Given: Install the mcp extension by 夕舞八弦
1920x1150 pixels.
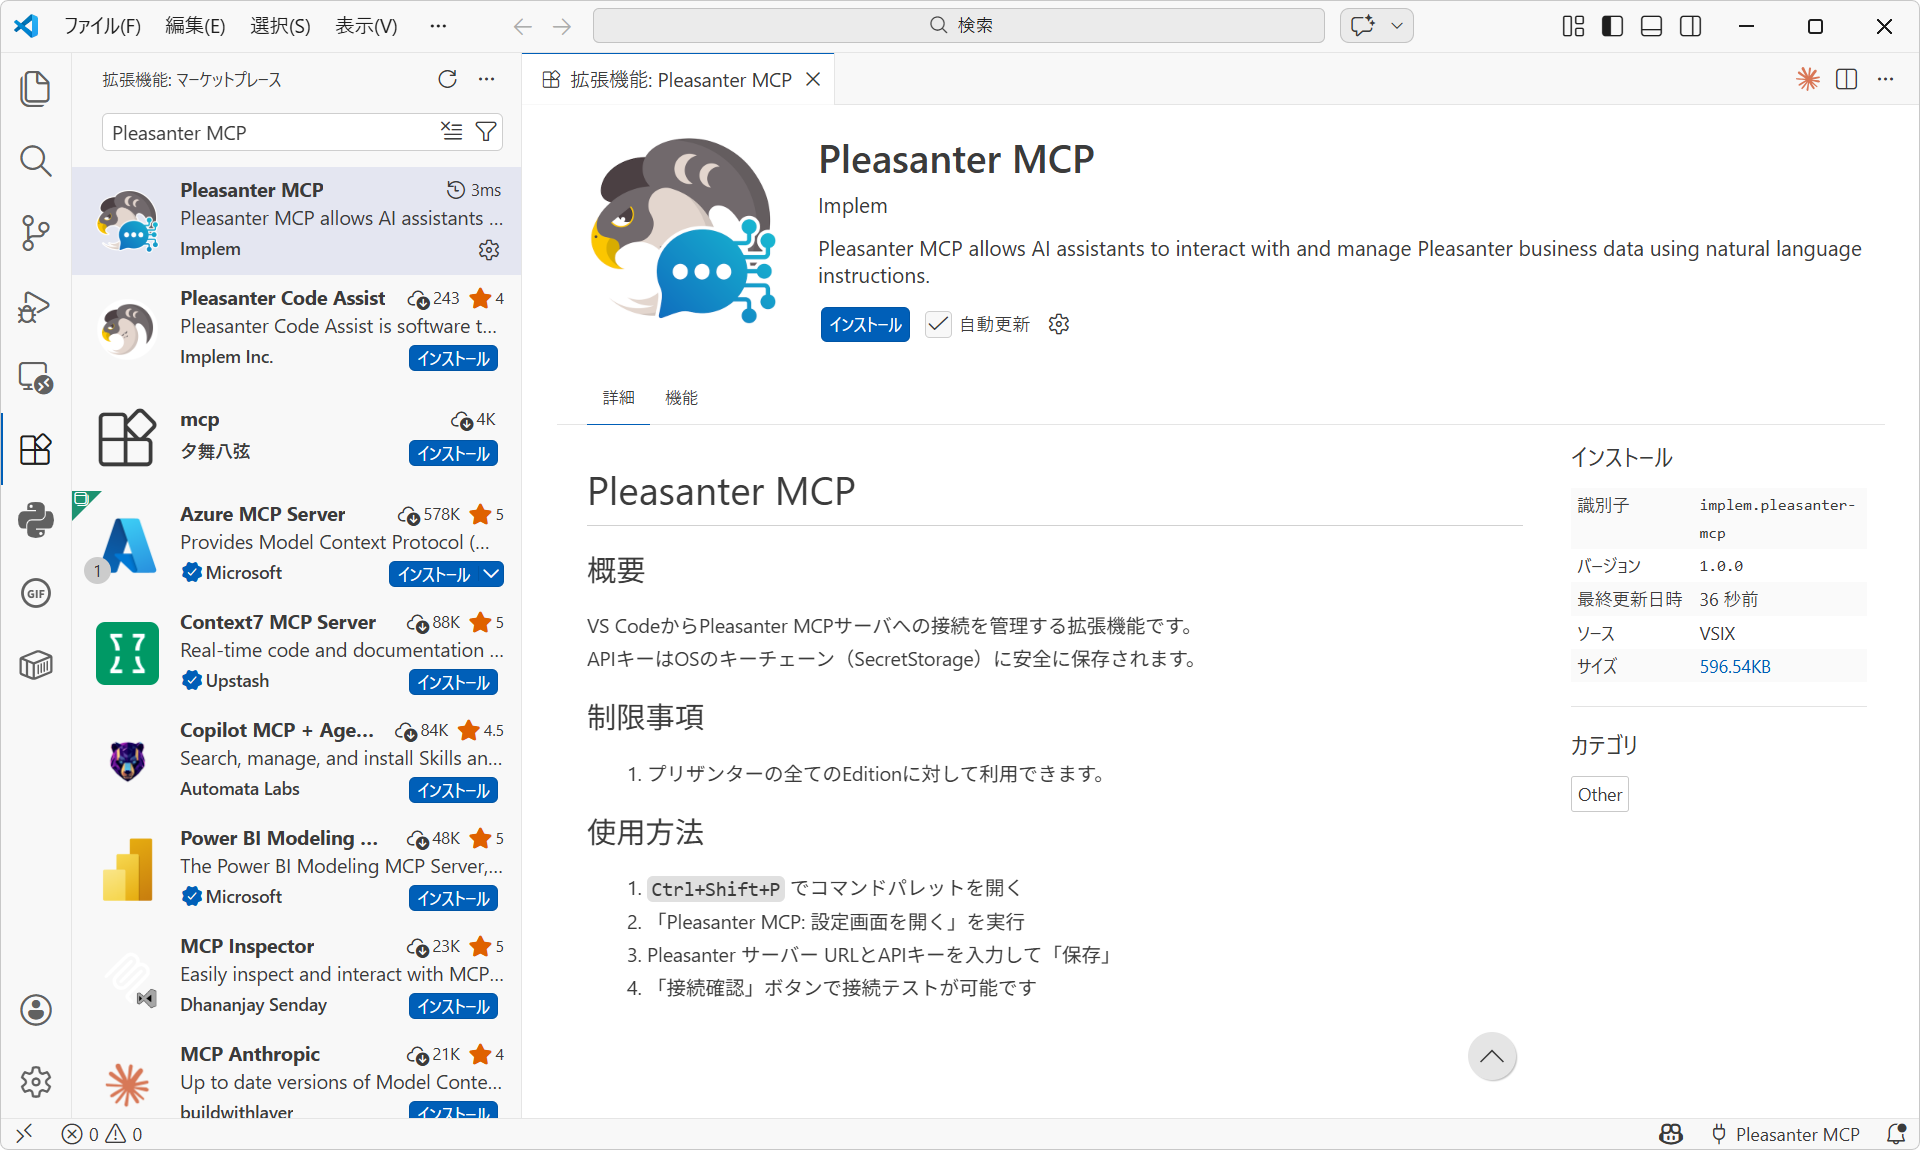Looking at the screenshot, I should [x=453, y=453].
